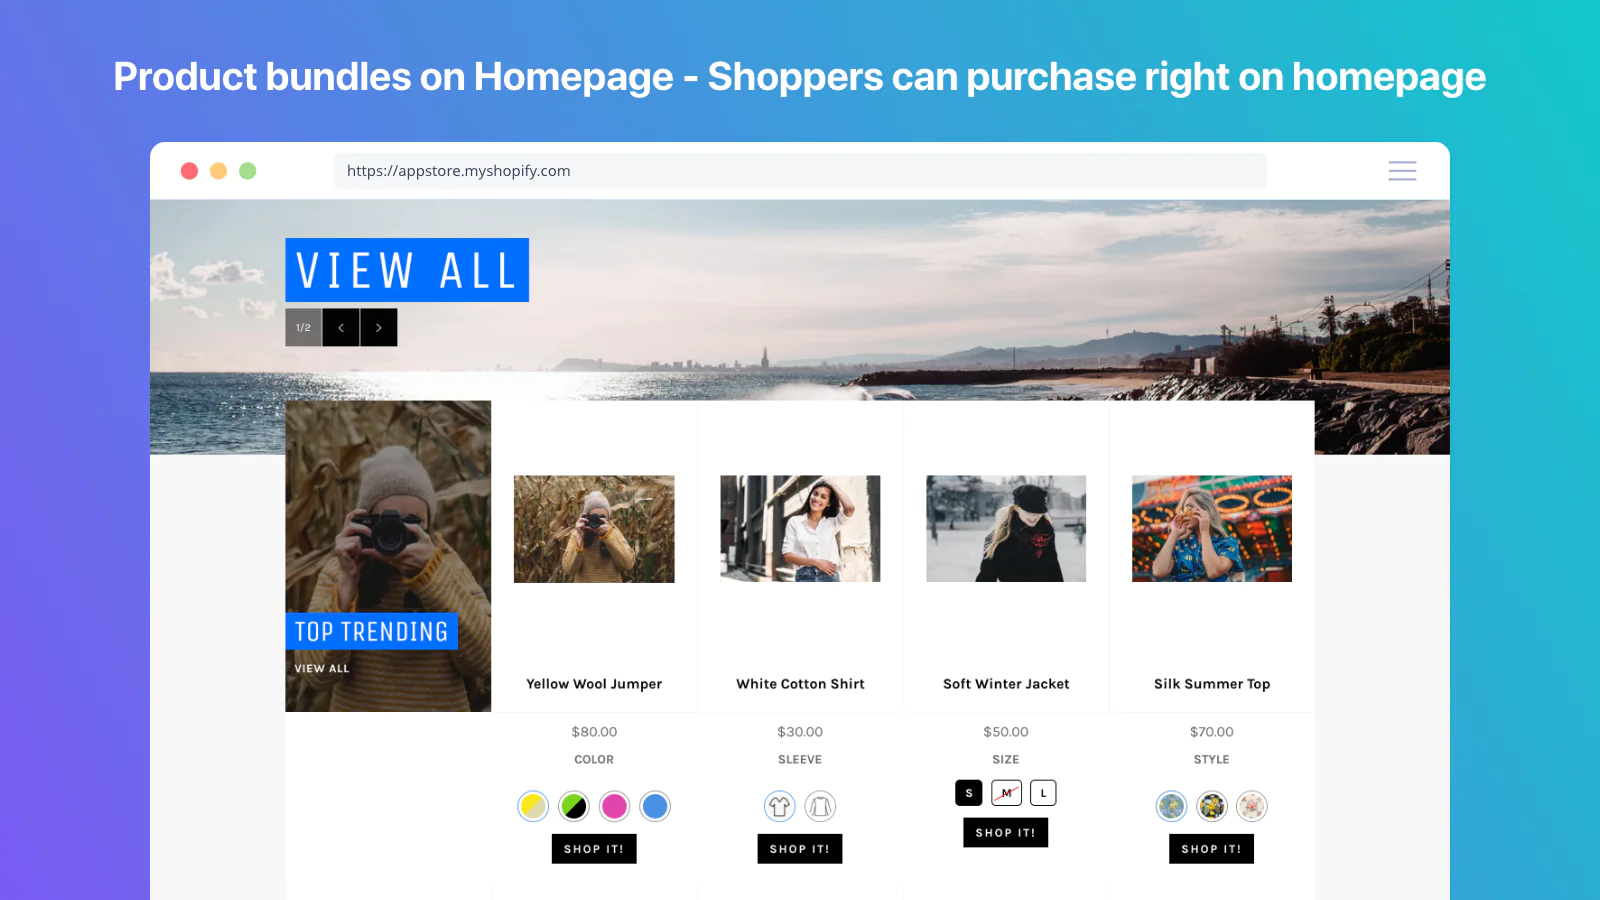Go to previous slide arrow
The image size is (1600, 900).
(341, 327)
